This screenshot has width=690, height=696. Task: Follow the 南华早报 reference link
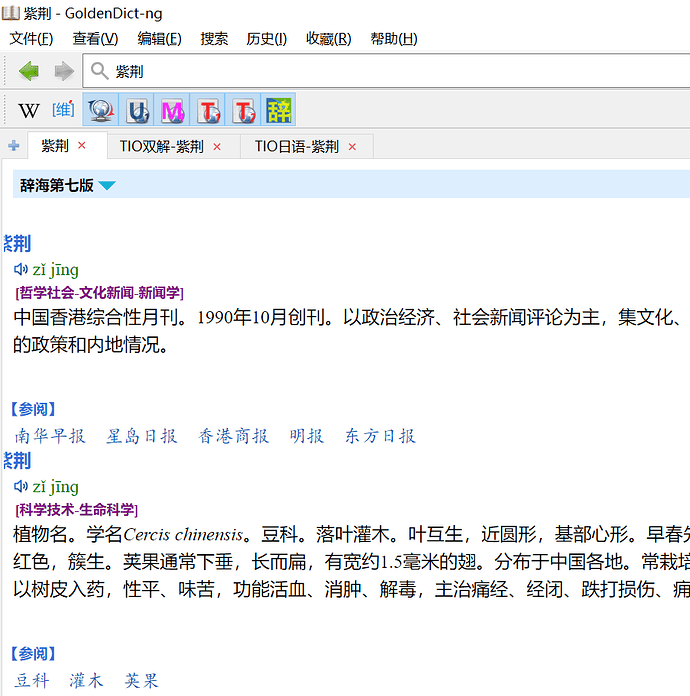(50, 436)
